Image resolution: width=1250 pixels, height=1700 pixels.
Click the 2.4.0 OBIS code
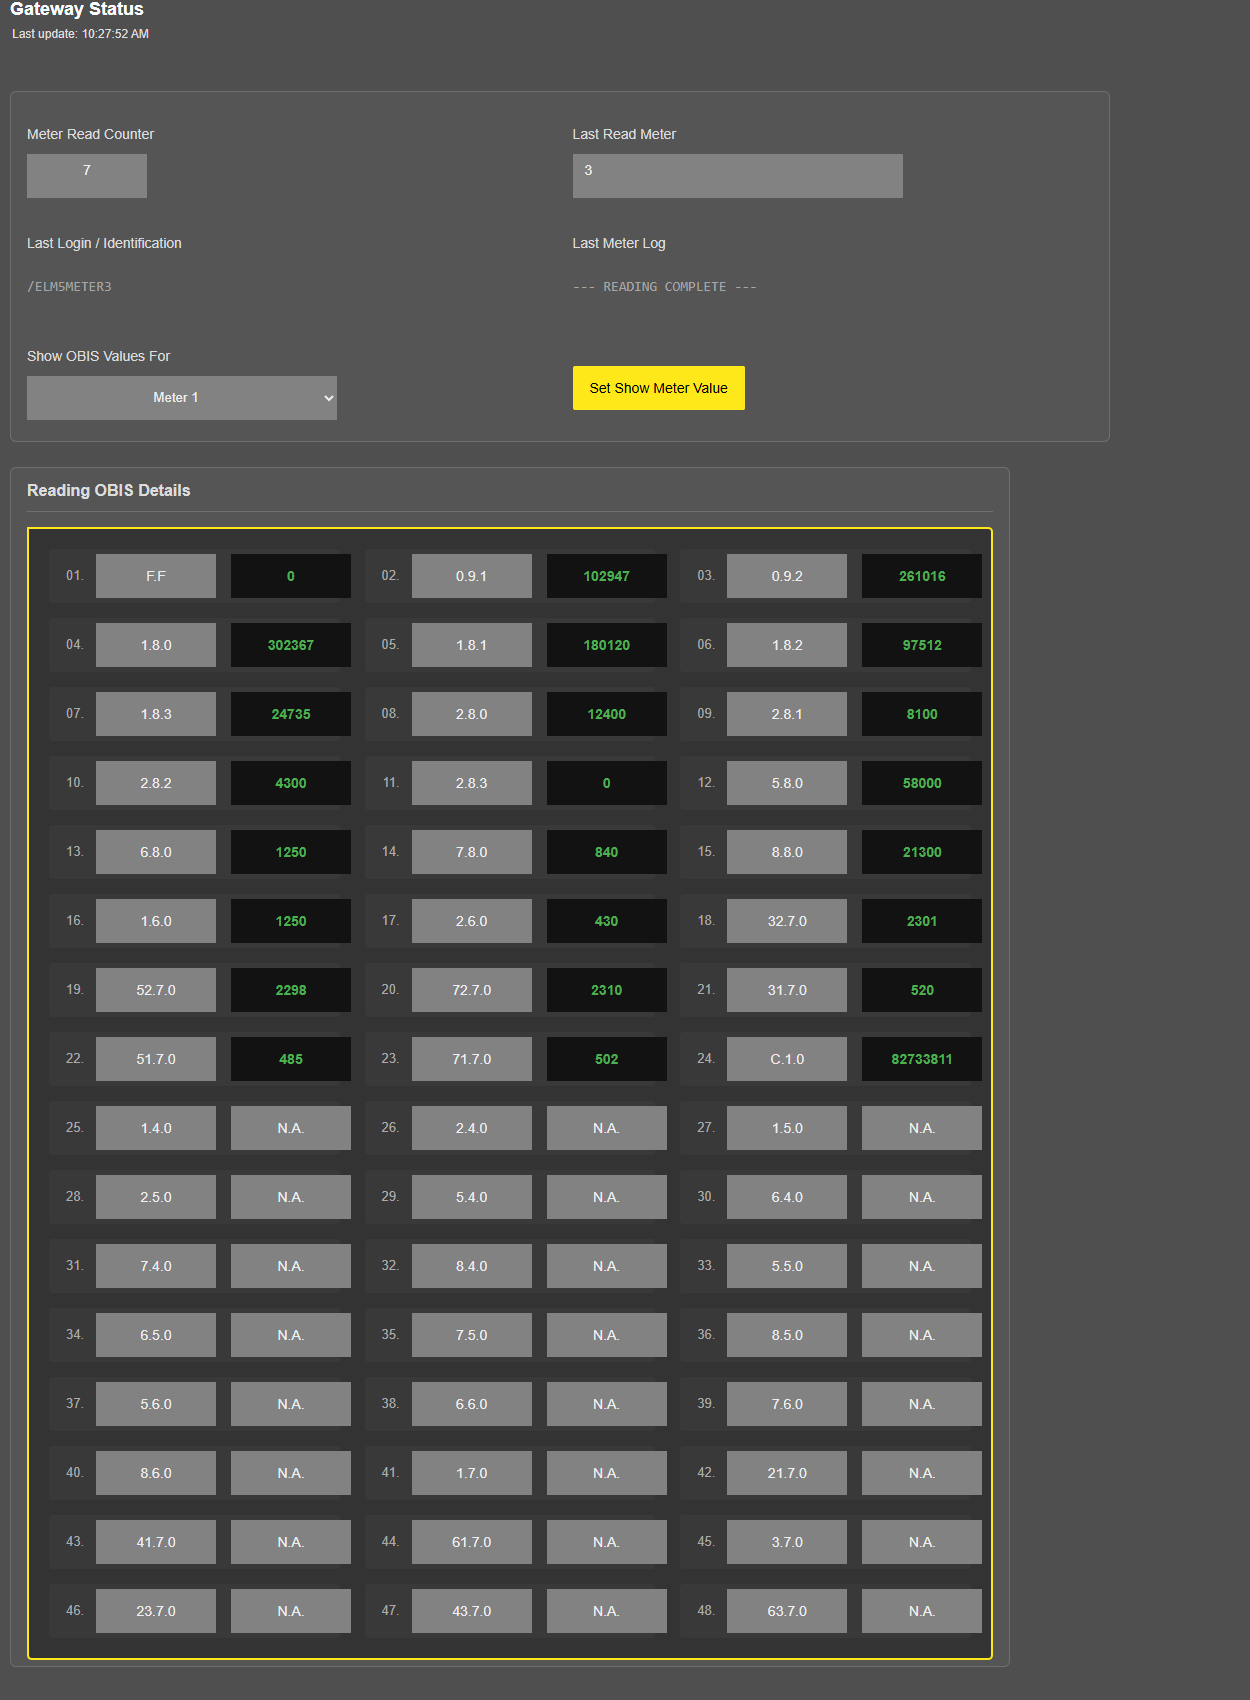pyautogui.click(x=472, y=1128)
